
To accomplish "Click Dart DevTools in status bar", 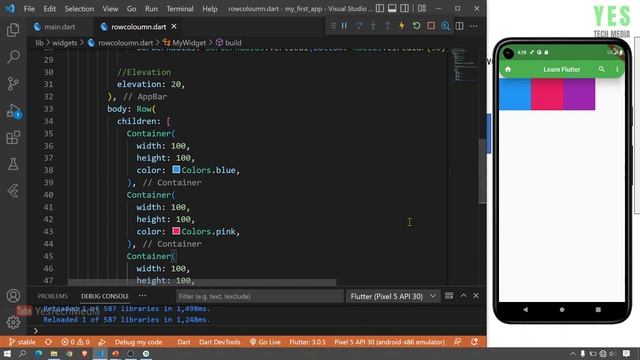I will (220, 342).
